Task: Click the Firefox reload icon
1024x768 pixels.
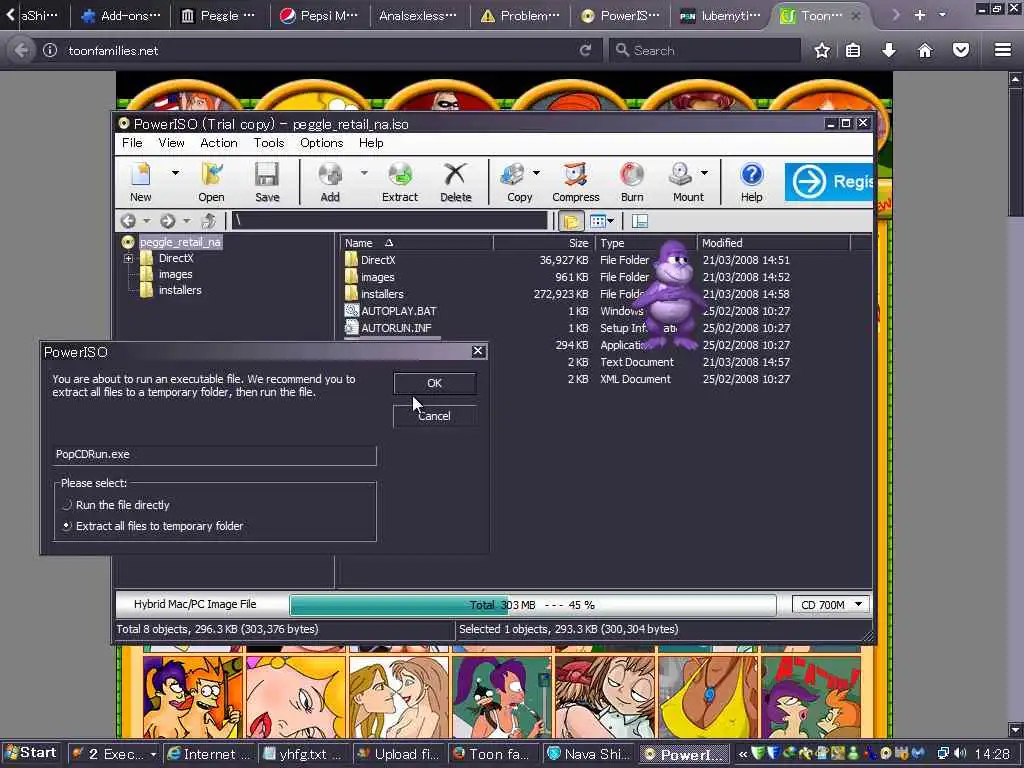Action: click(x=586, y=50)
